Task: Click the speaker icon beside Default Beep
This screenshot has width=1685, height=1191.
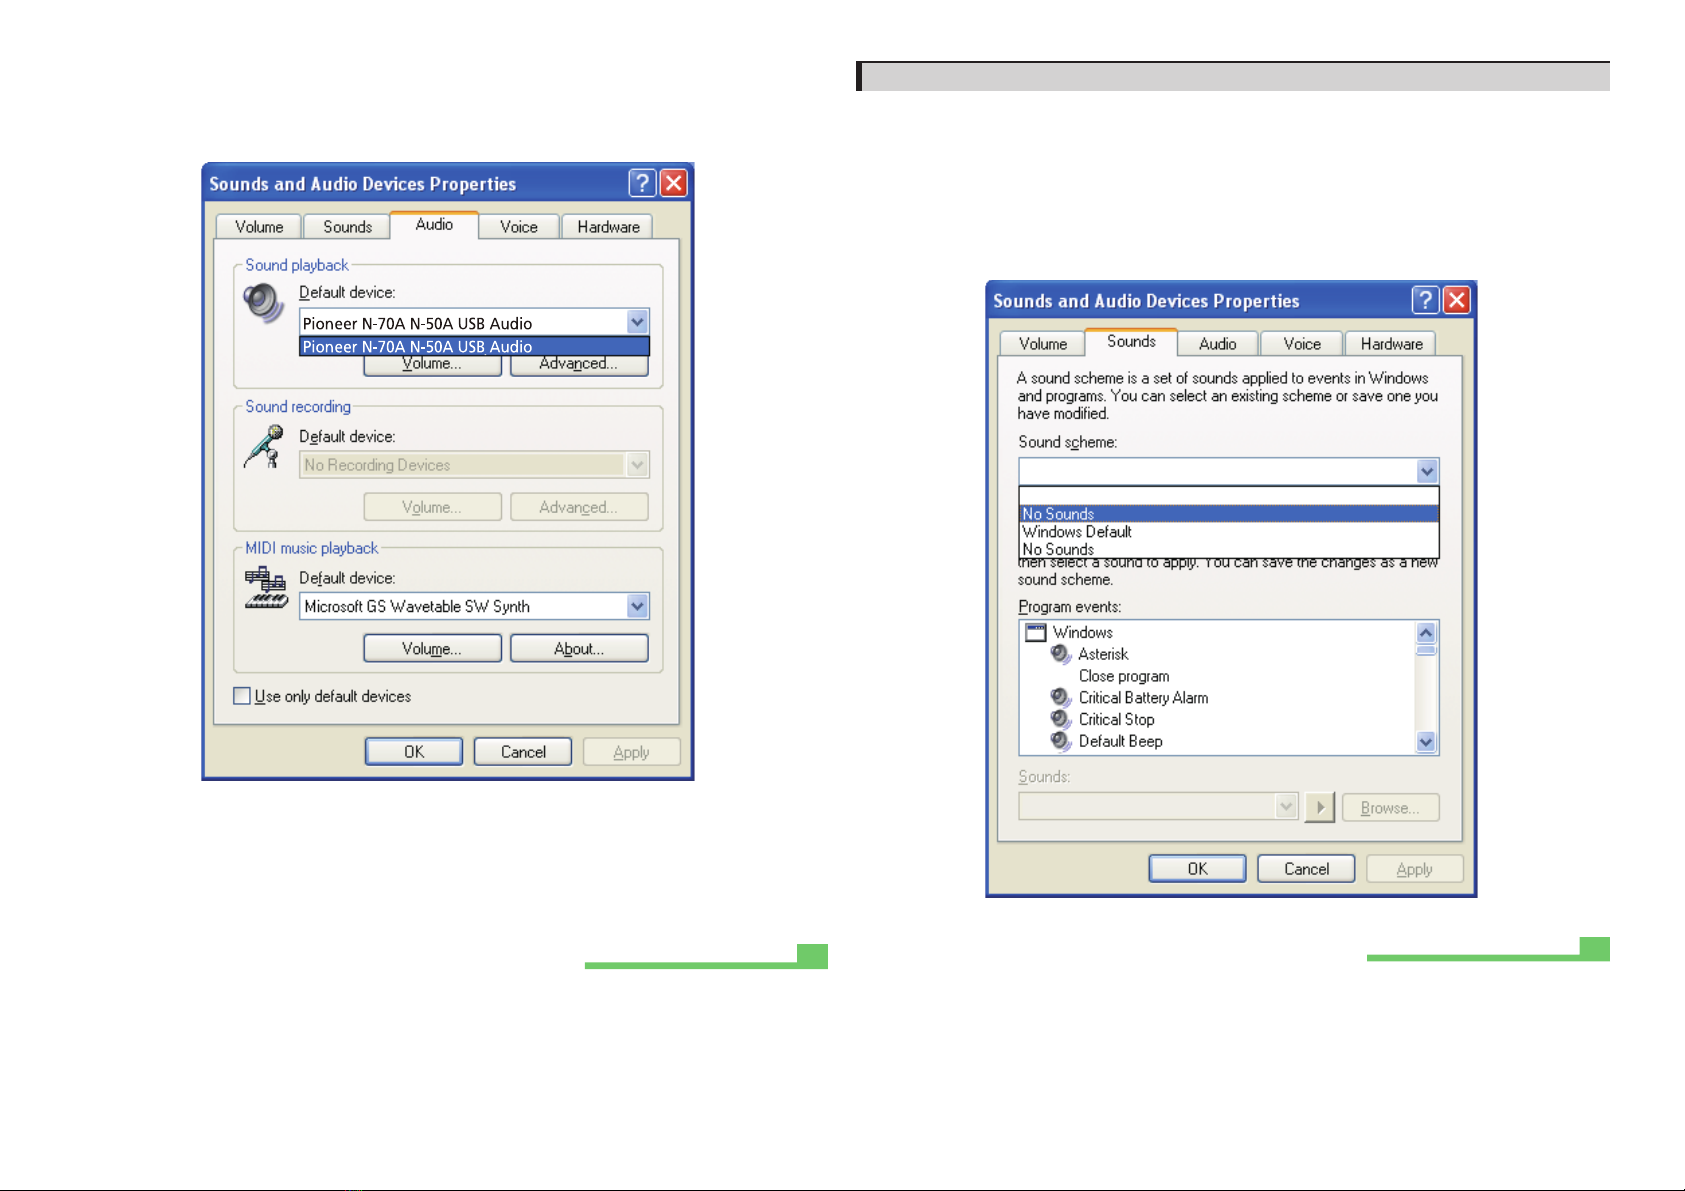Action: tap(1061, 742)
